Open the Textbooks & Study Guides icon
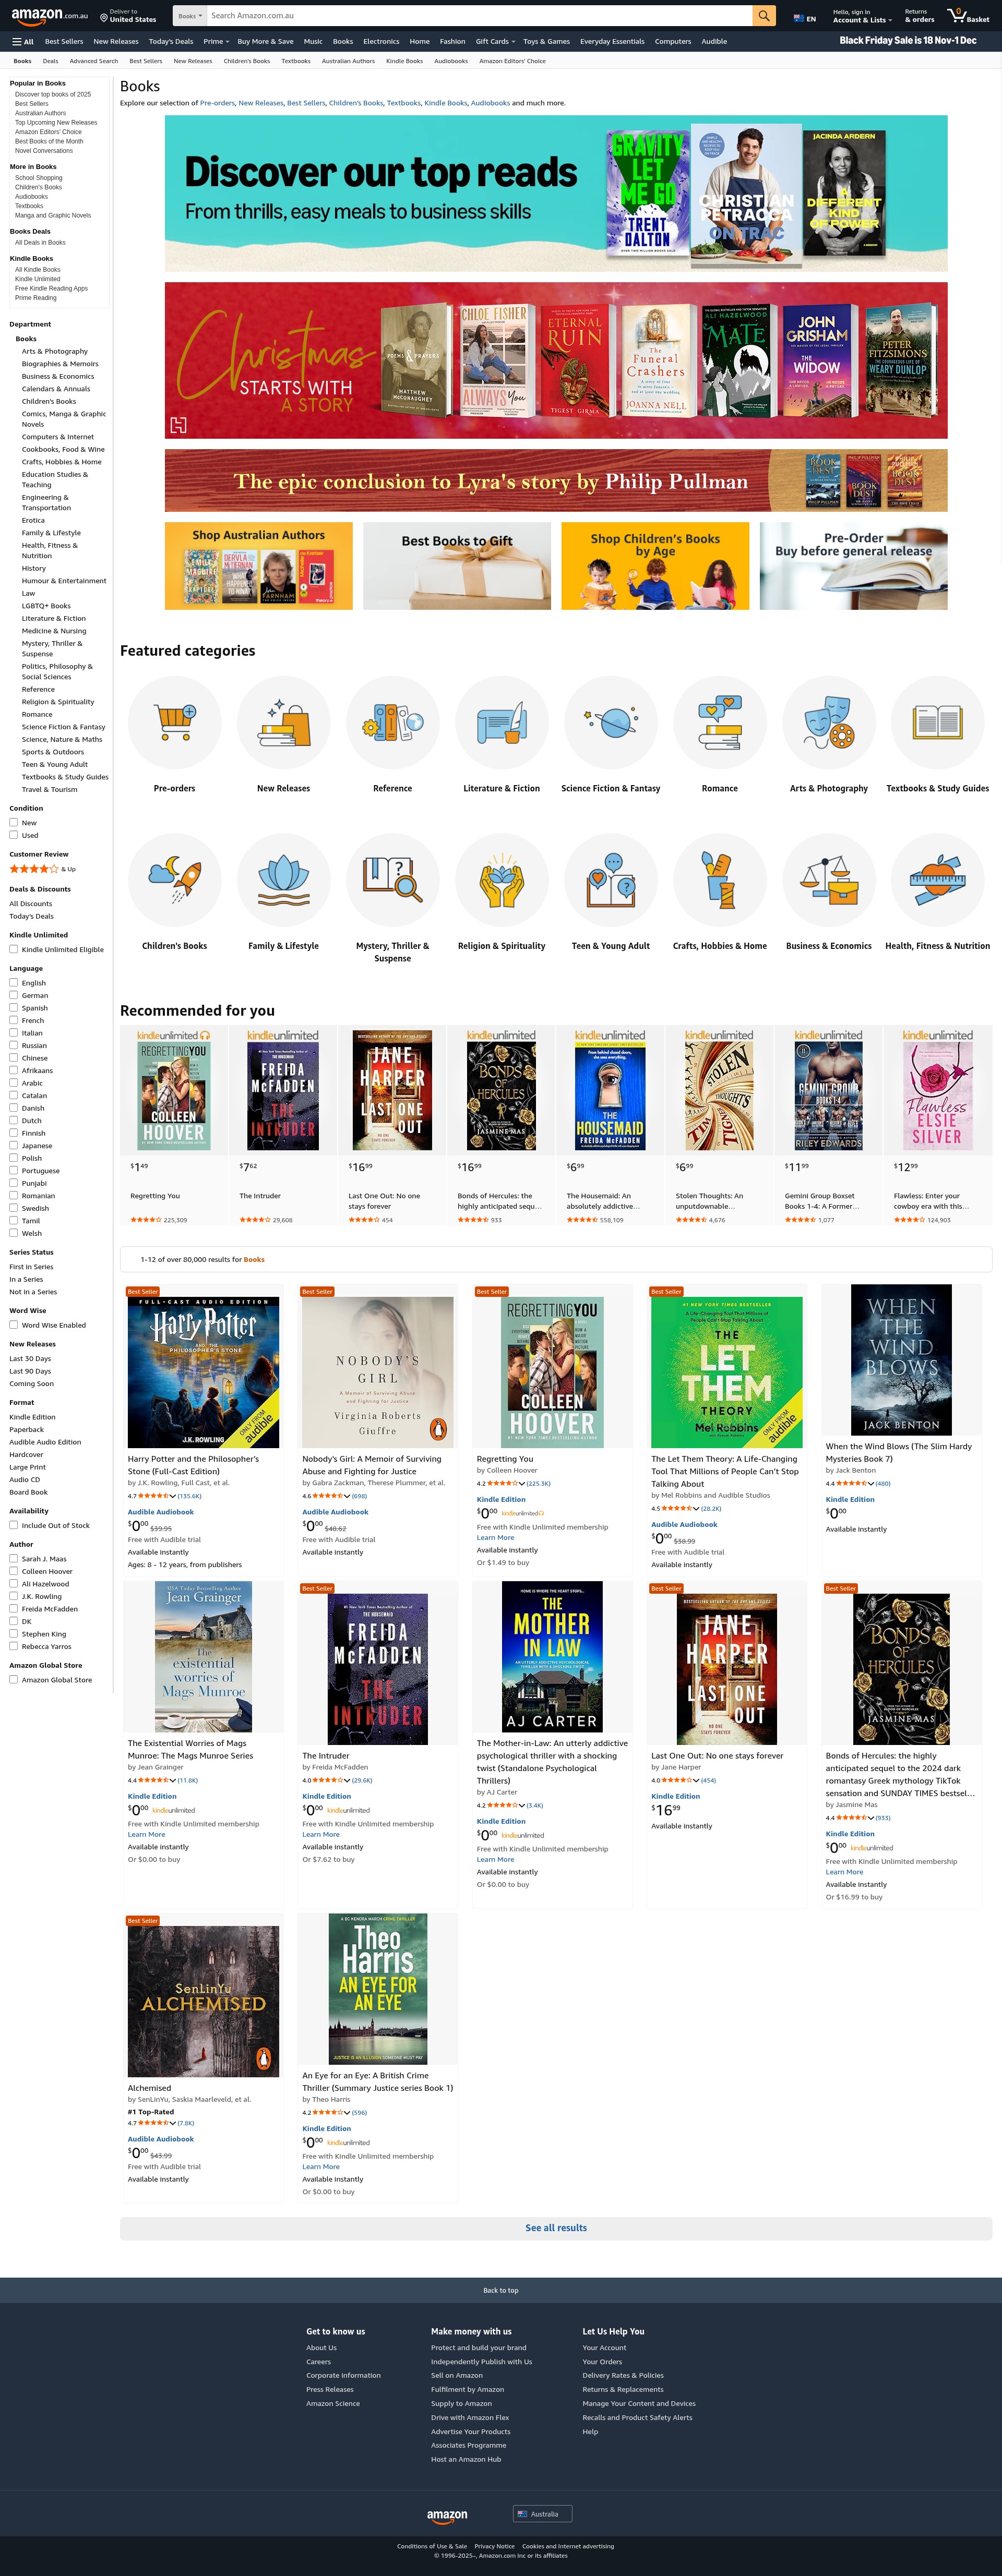 coord(938,722)
